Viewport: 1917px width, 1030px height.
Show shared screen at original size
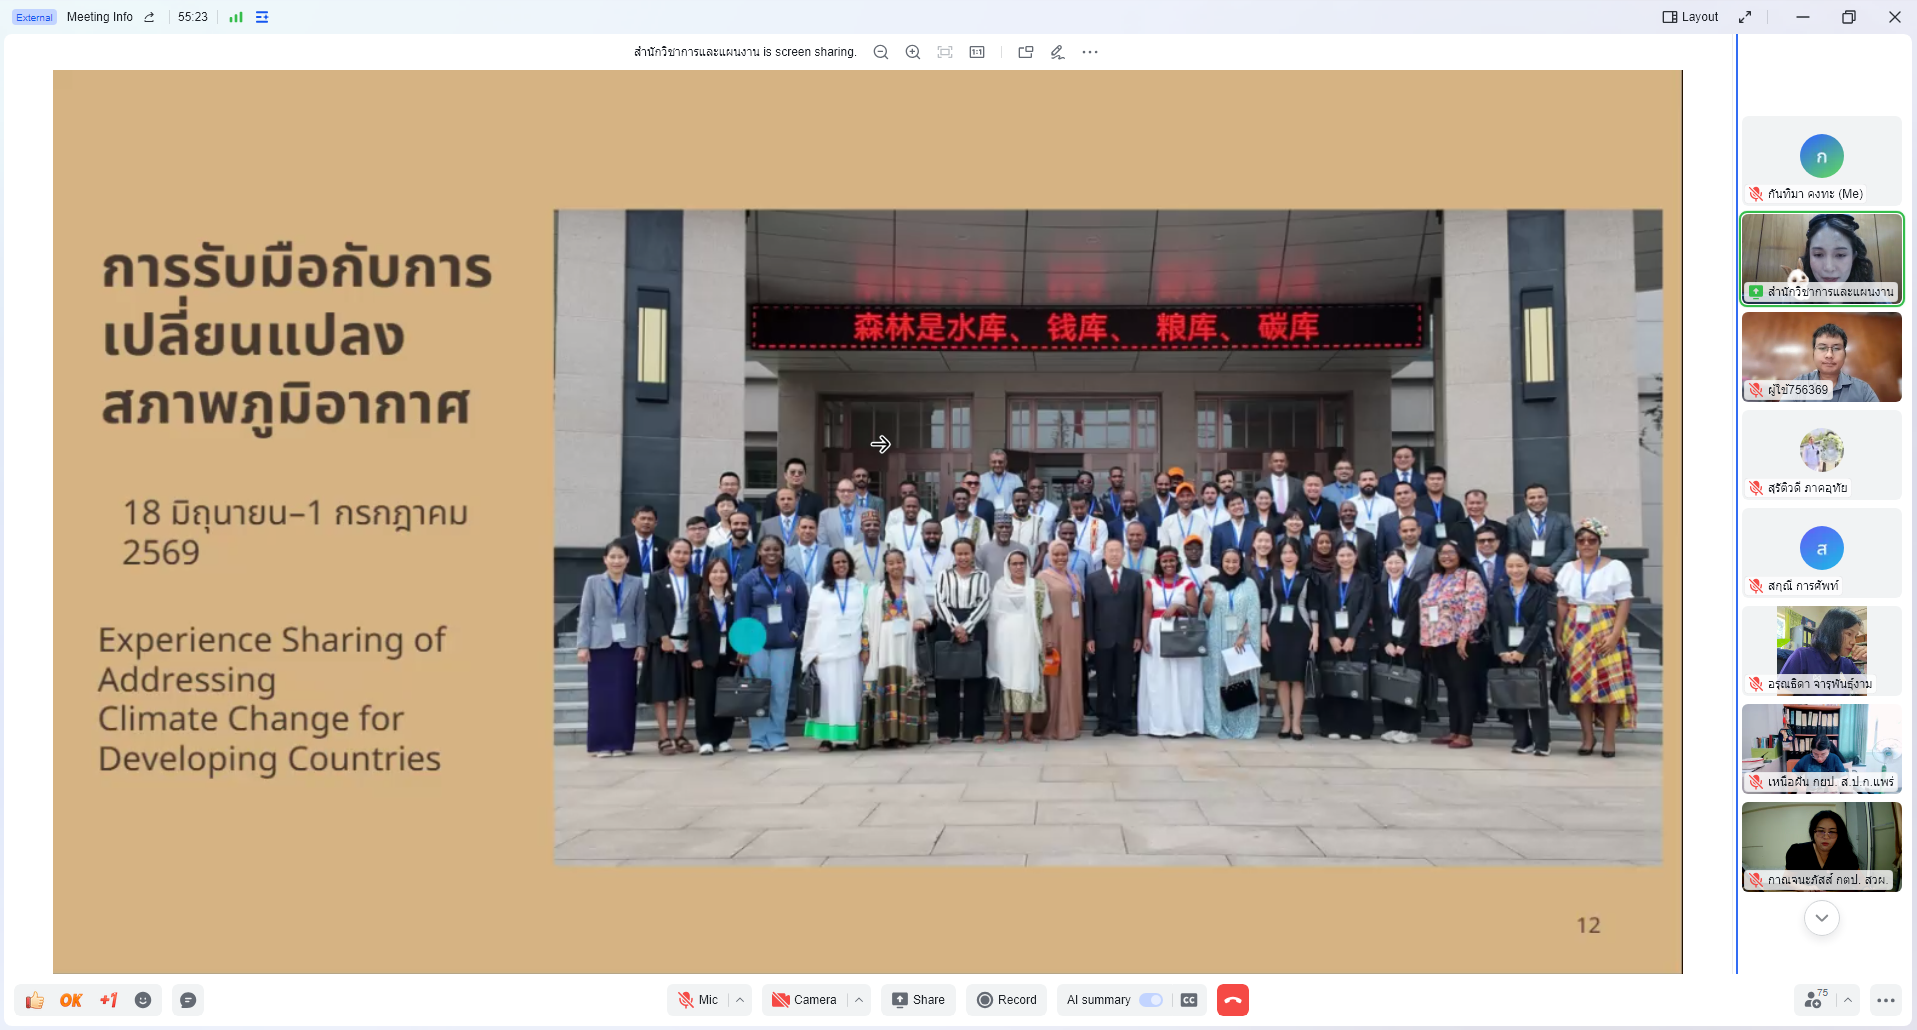(x=977, y=52)
